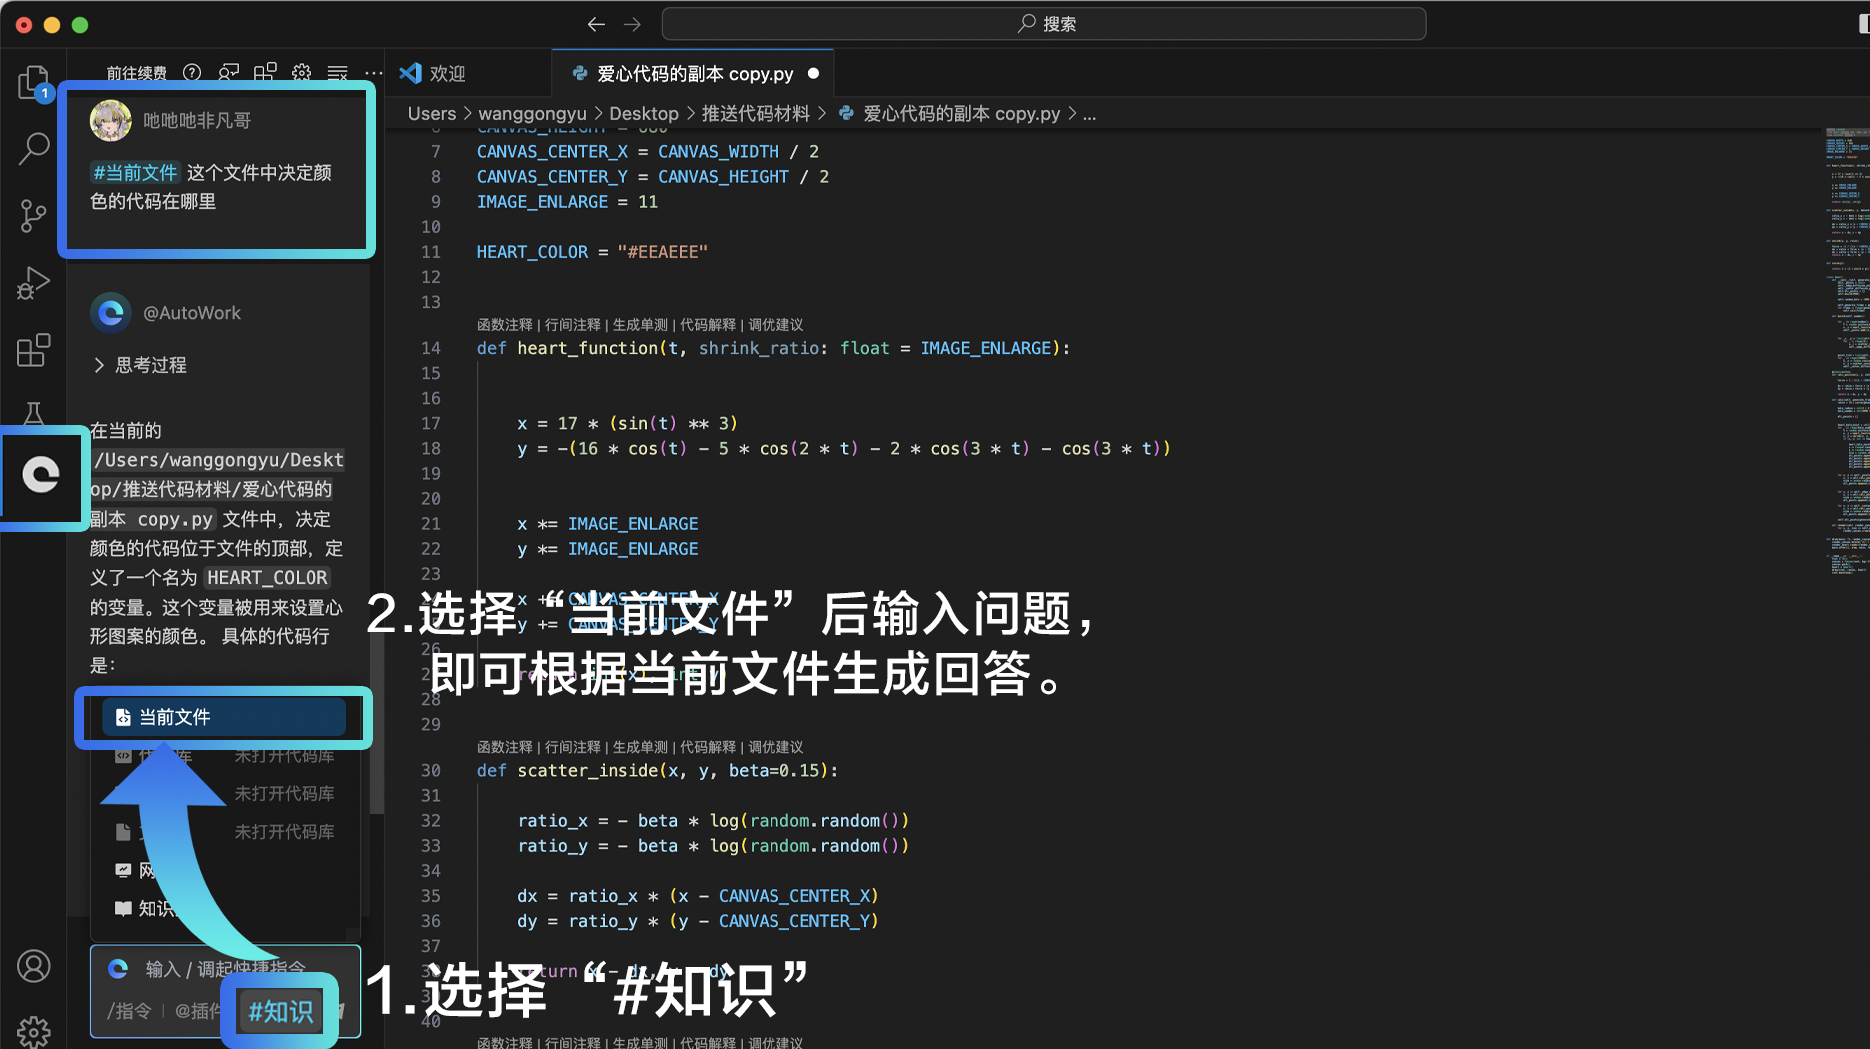Select 当前文件 in the knowledge list
This screenshot has height=1049, width=1870.
click(x=224, y=717)
